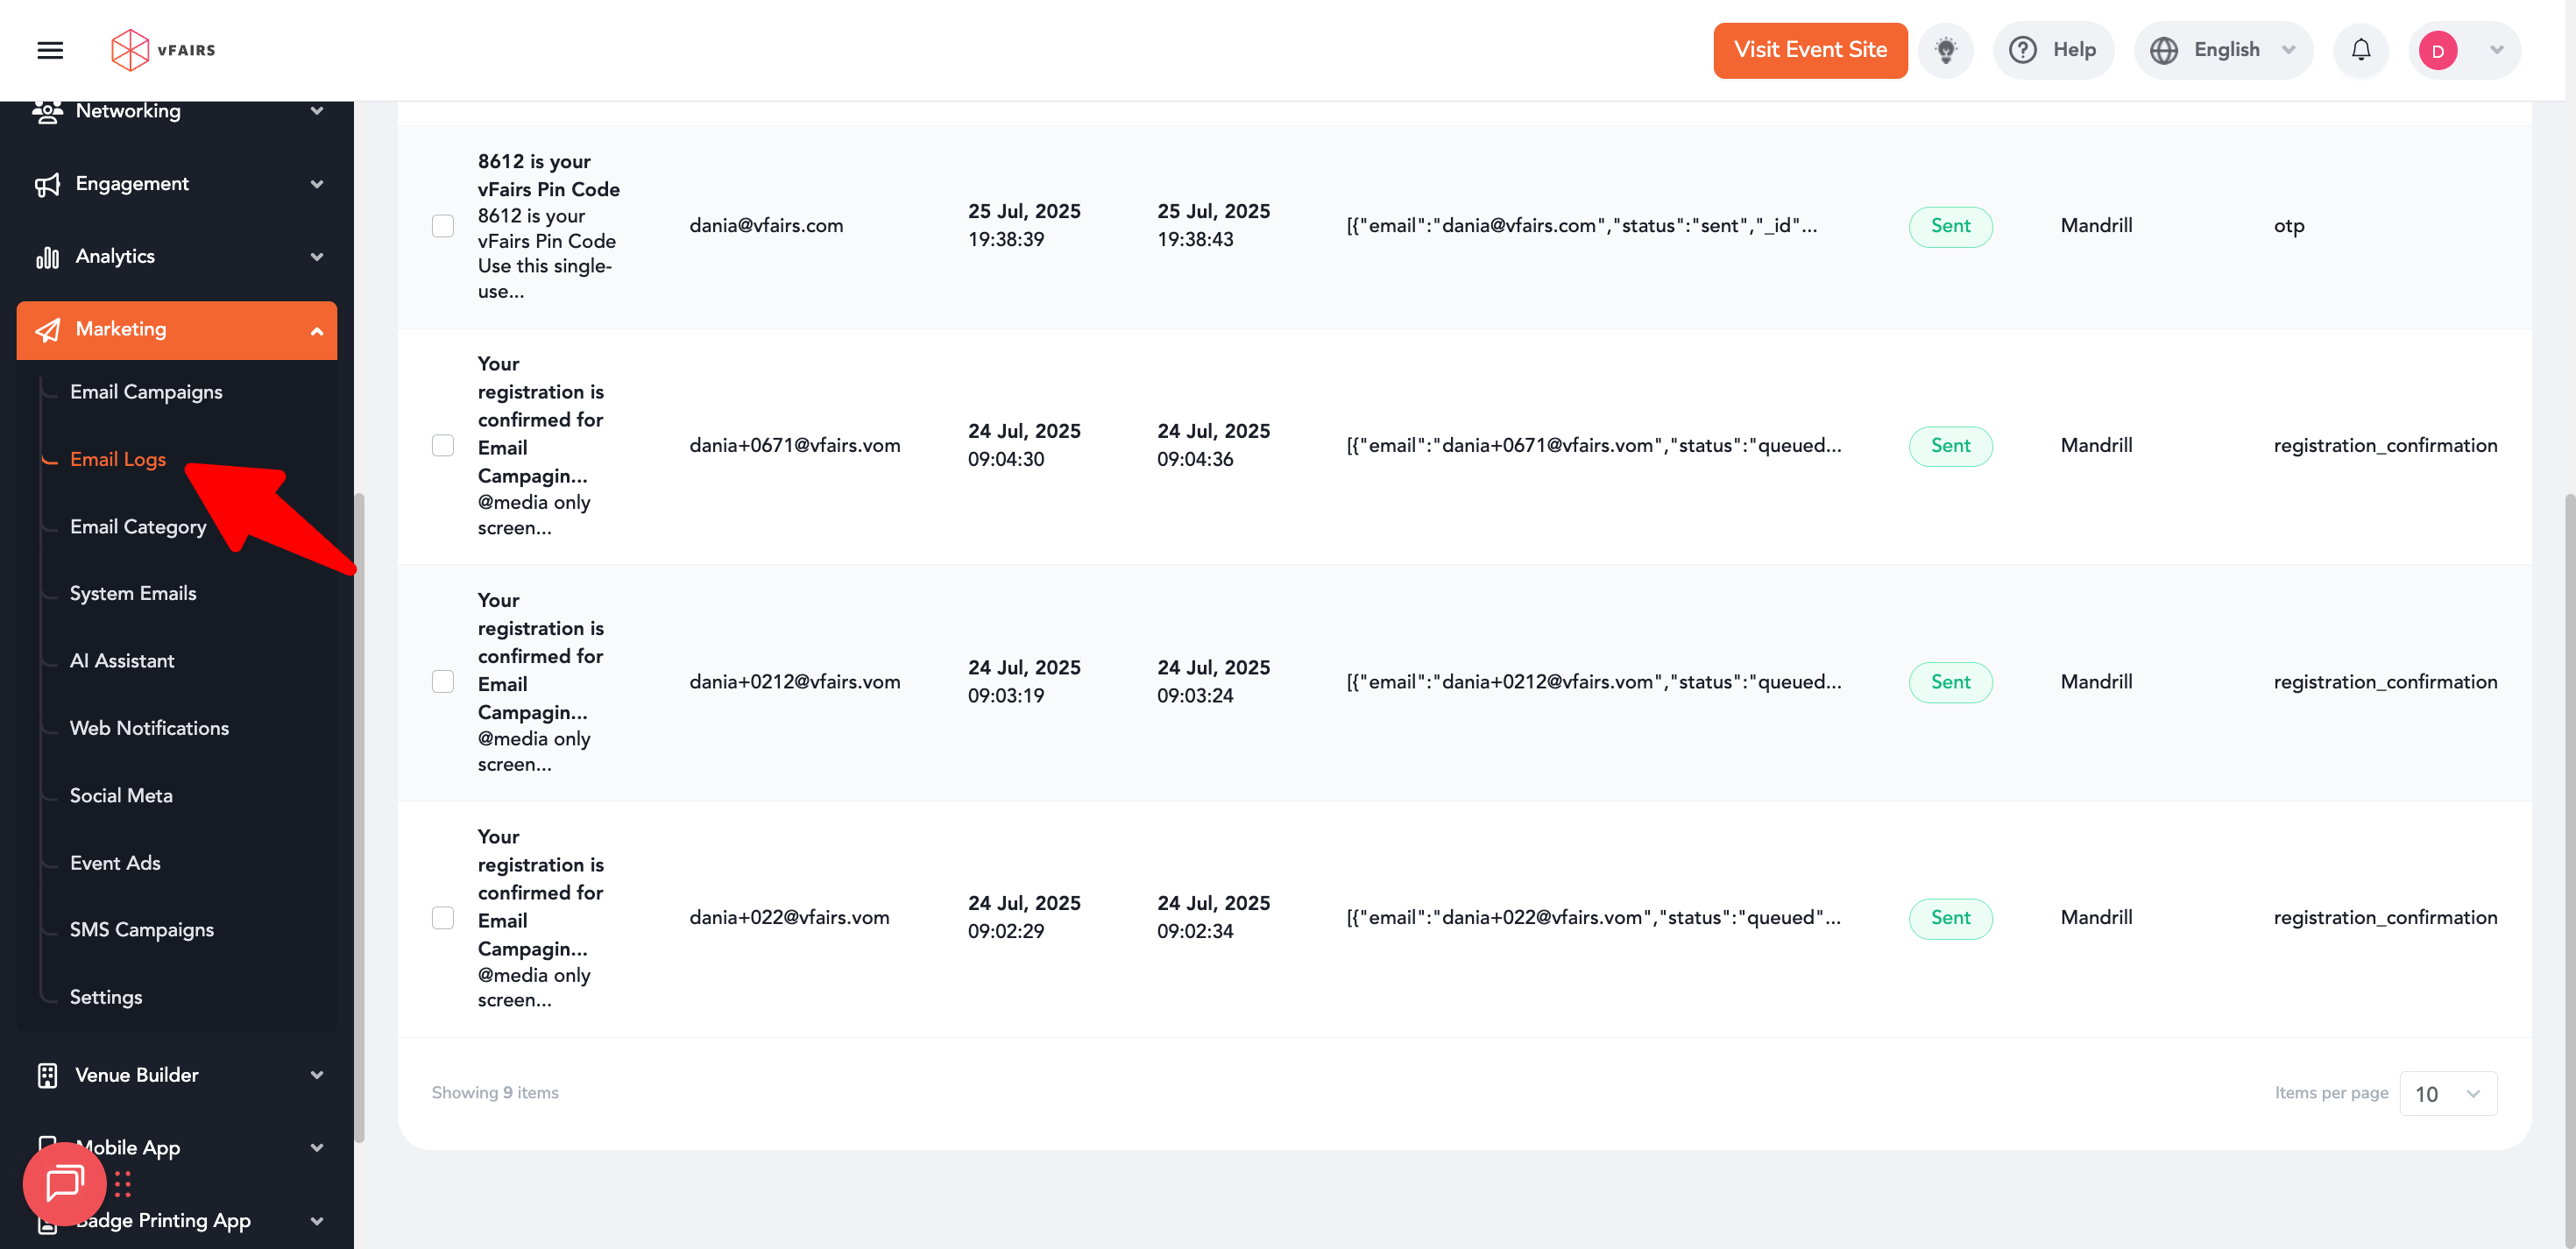Select the 8612 Pin Code email row checkbox
Viewport: 2576px width, 1249px height.
[443, 226]
